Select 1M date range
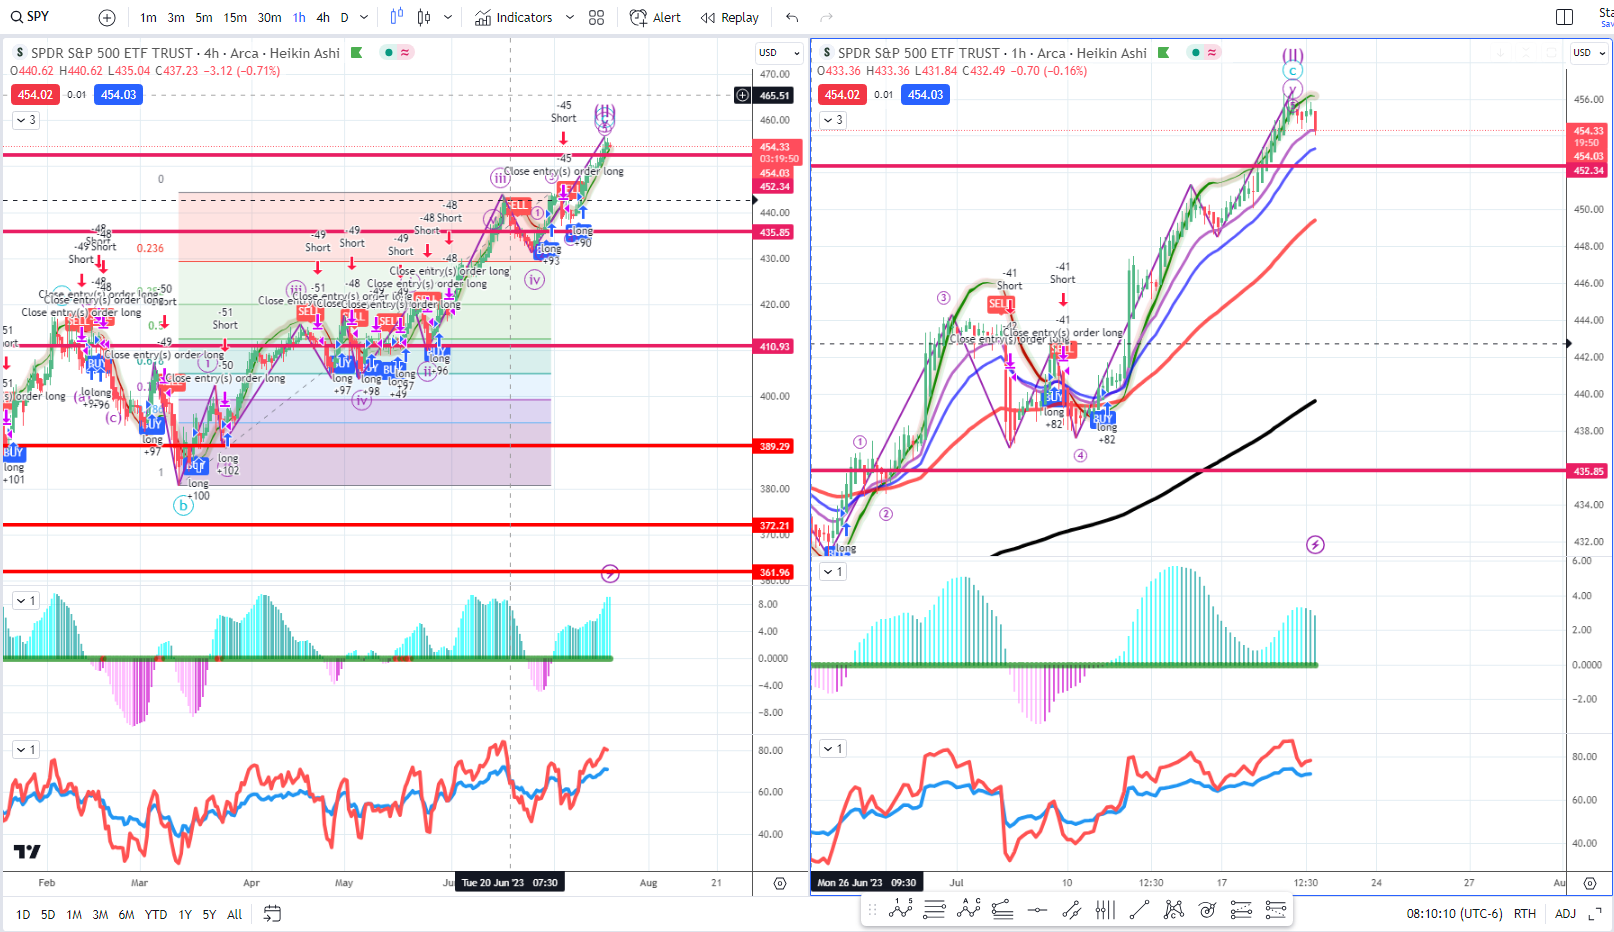 74,914
